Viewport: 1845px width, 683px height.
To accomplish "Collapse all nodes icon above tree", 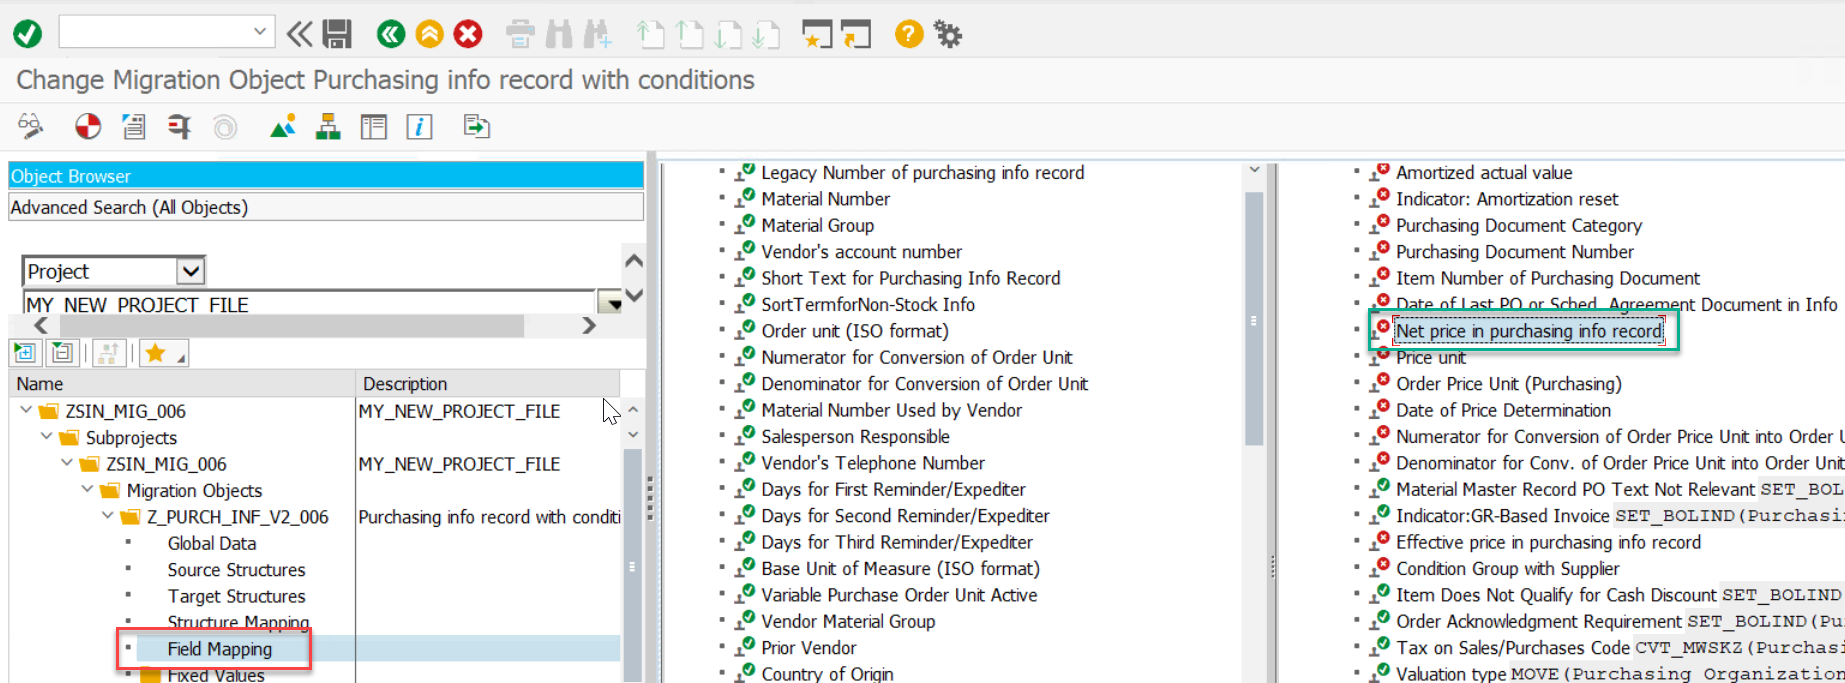I will (x=62, y=352).
